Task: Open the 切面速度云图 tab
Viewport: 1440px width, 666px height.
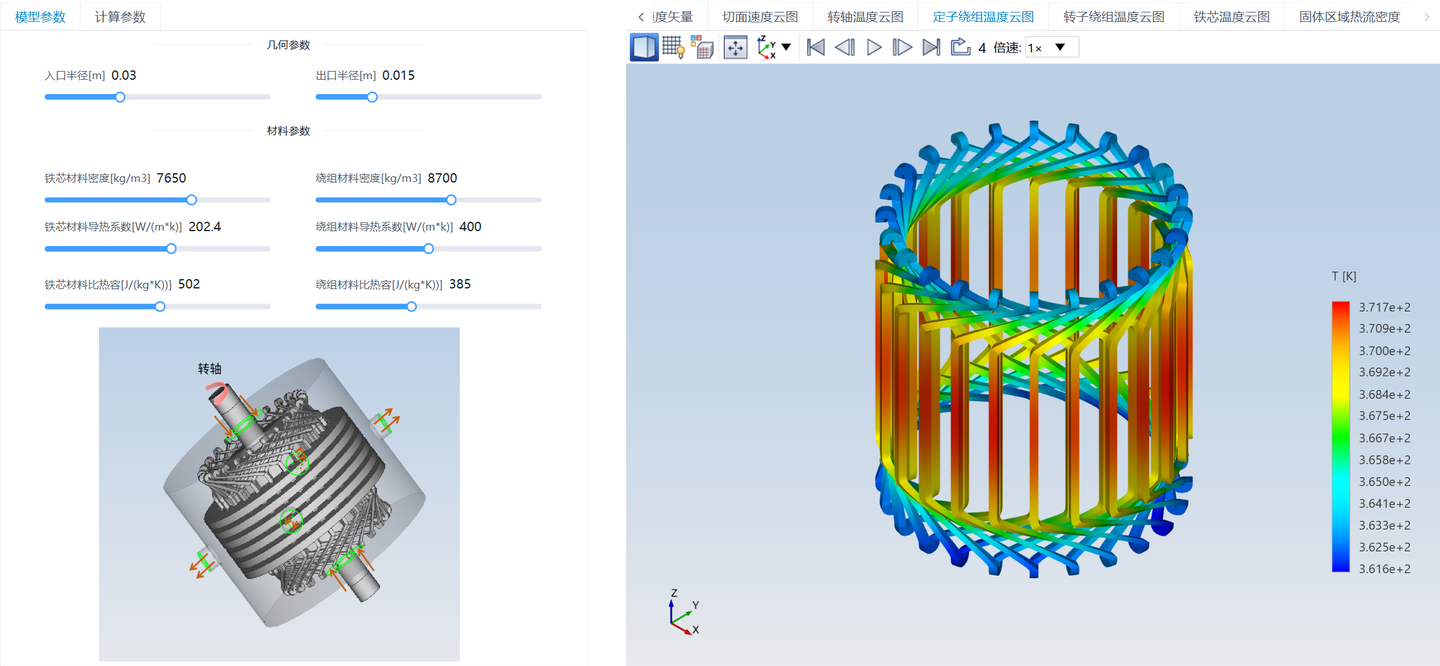Action: point(760,17)
